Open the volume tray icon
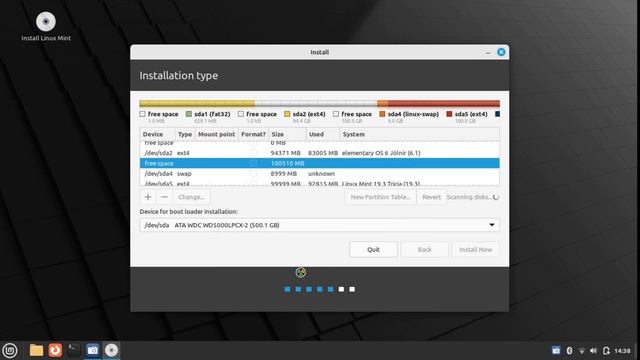 coord(593,351)
